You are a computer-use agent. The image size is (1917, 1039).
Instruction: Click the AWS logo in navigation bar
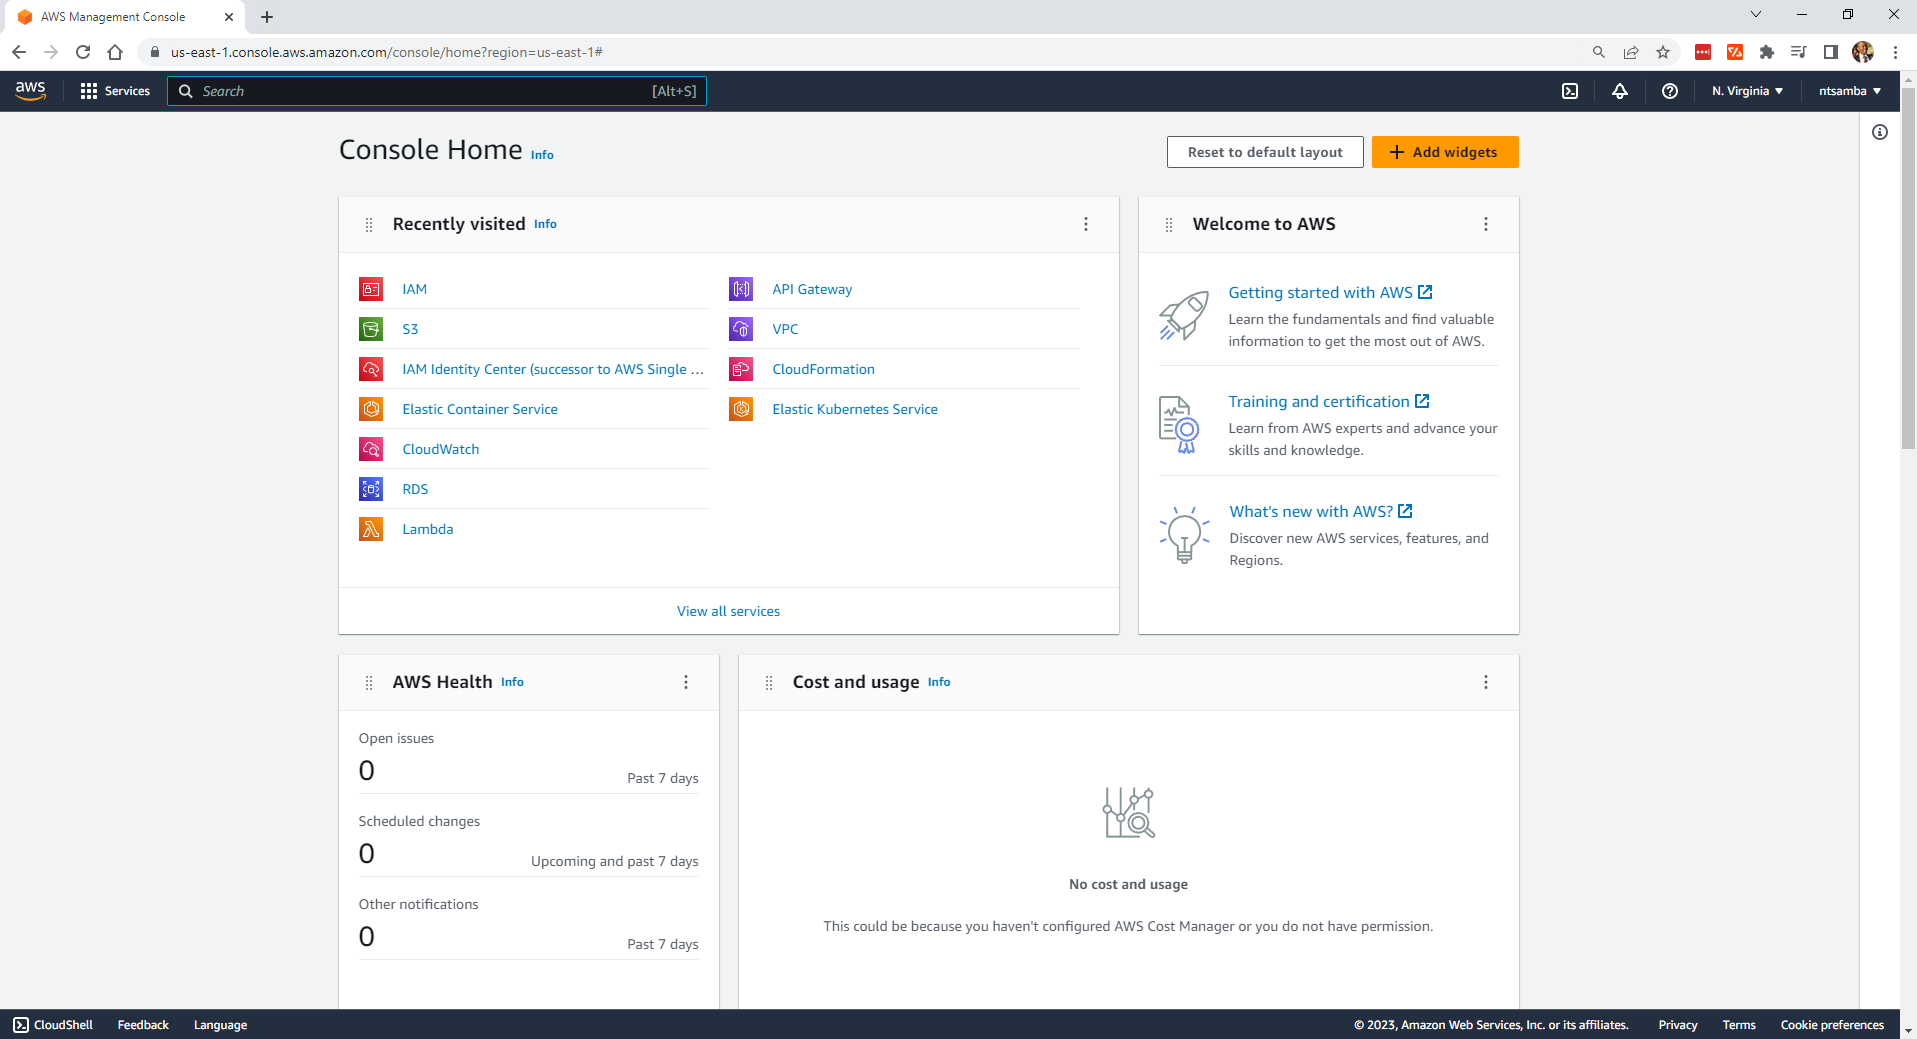click(x=31, y=90)
